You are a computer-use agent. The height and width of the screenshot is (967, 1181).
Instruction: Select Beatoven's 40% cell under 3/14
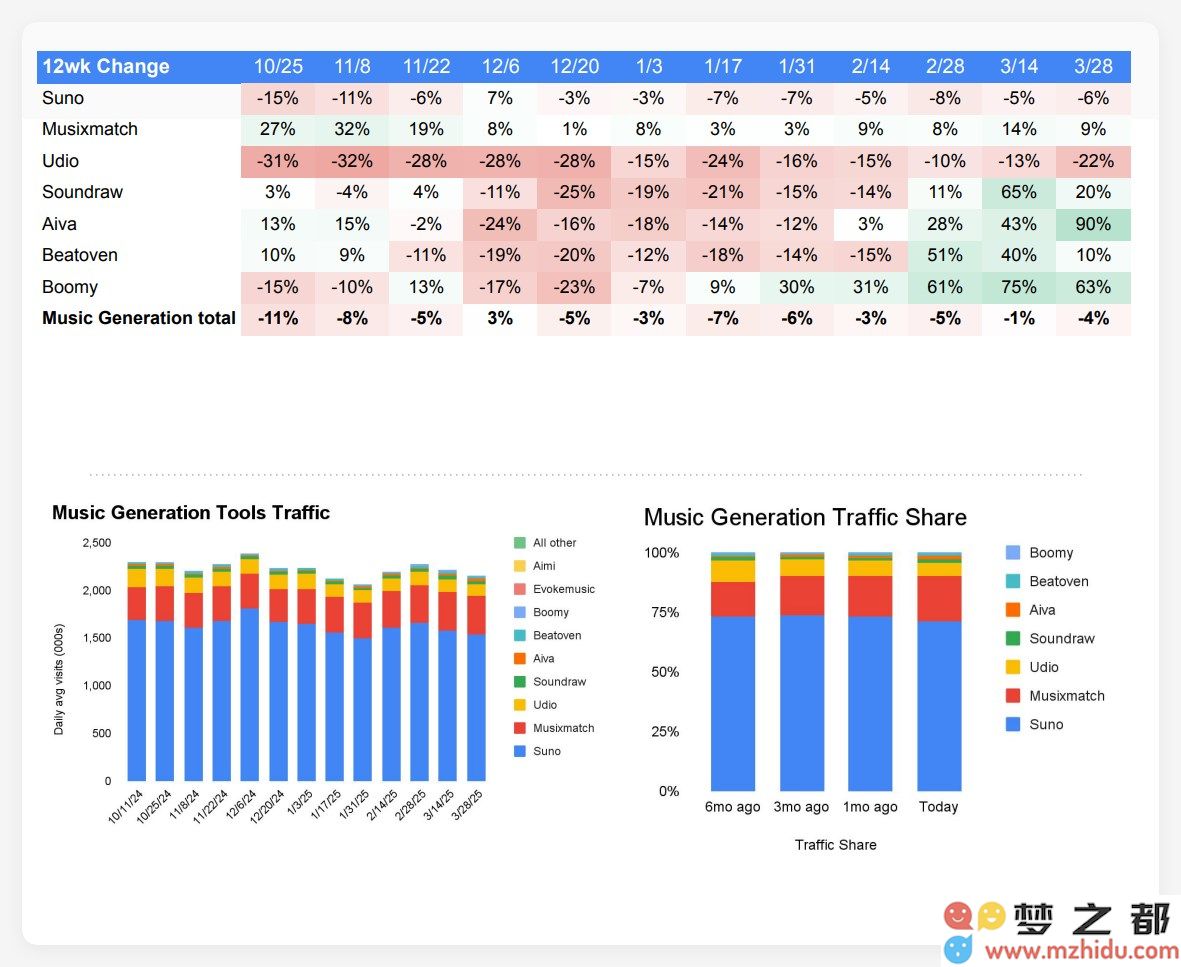(x=1018, y=255)
